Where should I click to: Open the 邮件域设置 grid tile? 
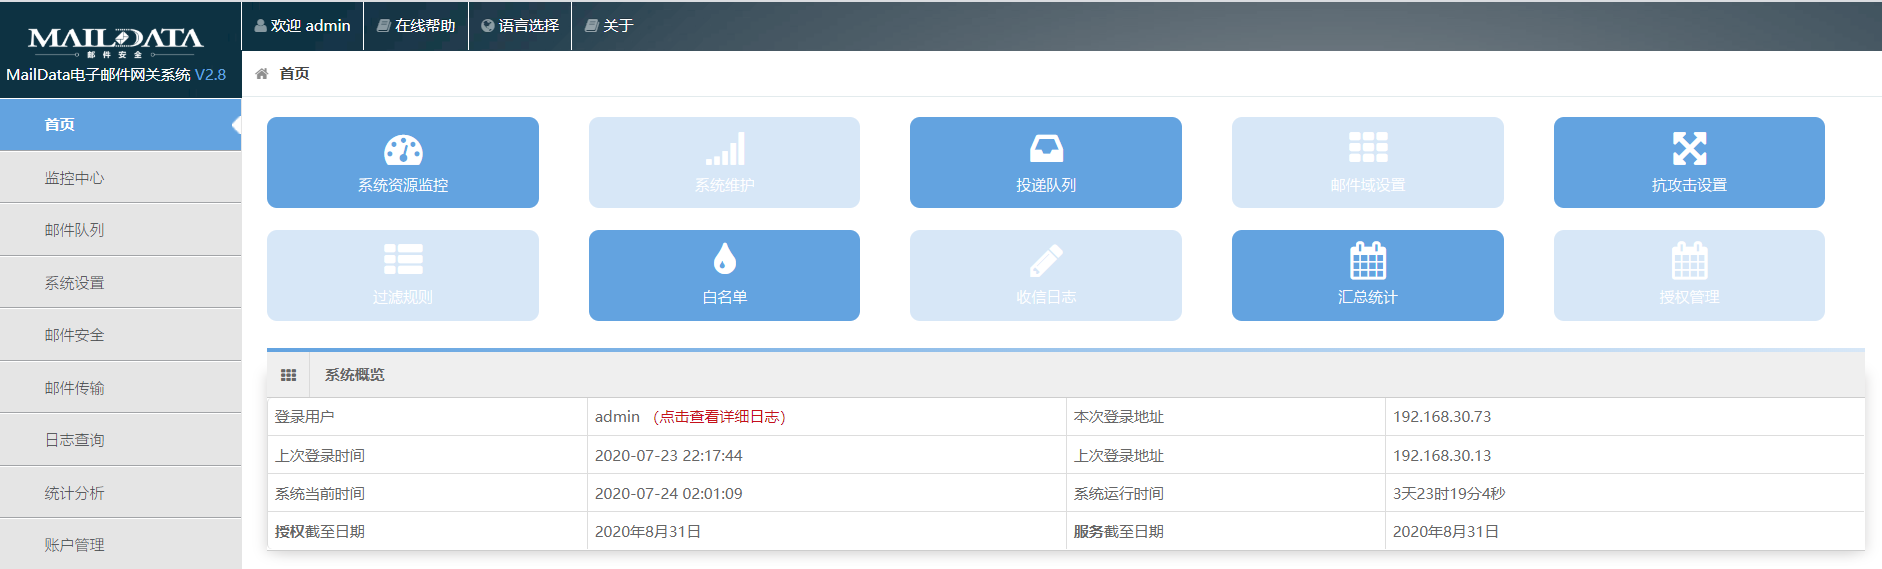[1368, 162]
